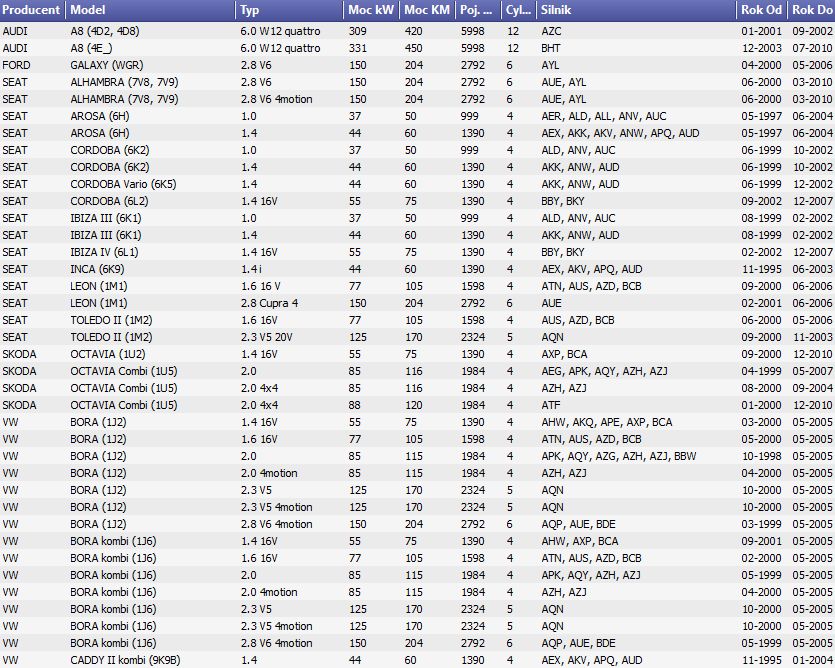The width and height of the screenshot is (835, 668).
Task: Select Rok Do date 01-2004
Action: coord(812,661)
